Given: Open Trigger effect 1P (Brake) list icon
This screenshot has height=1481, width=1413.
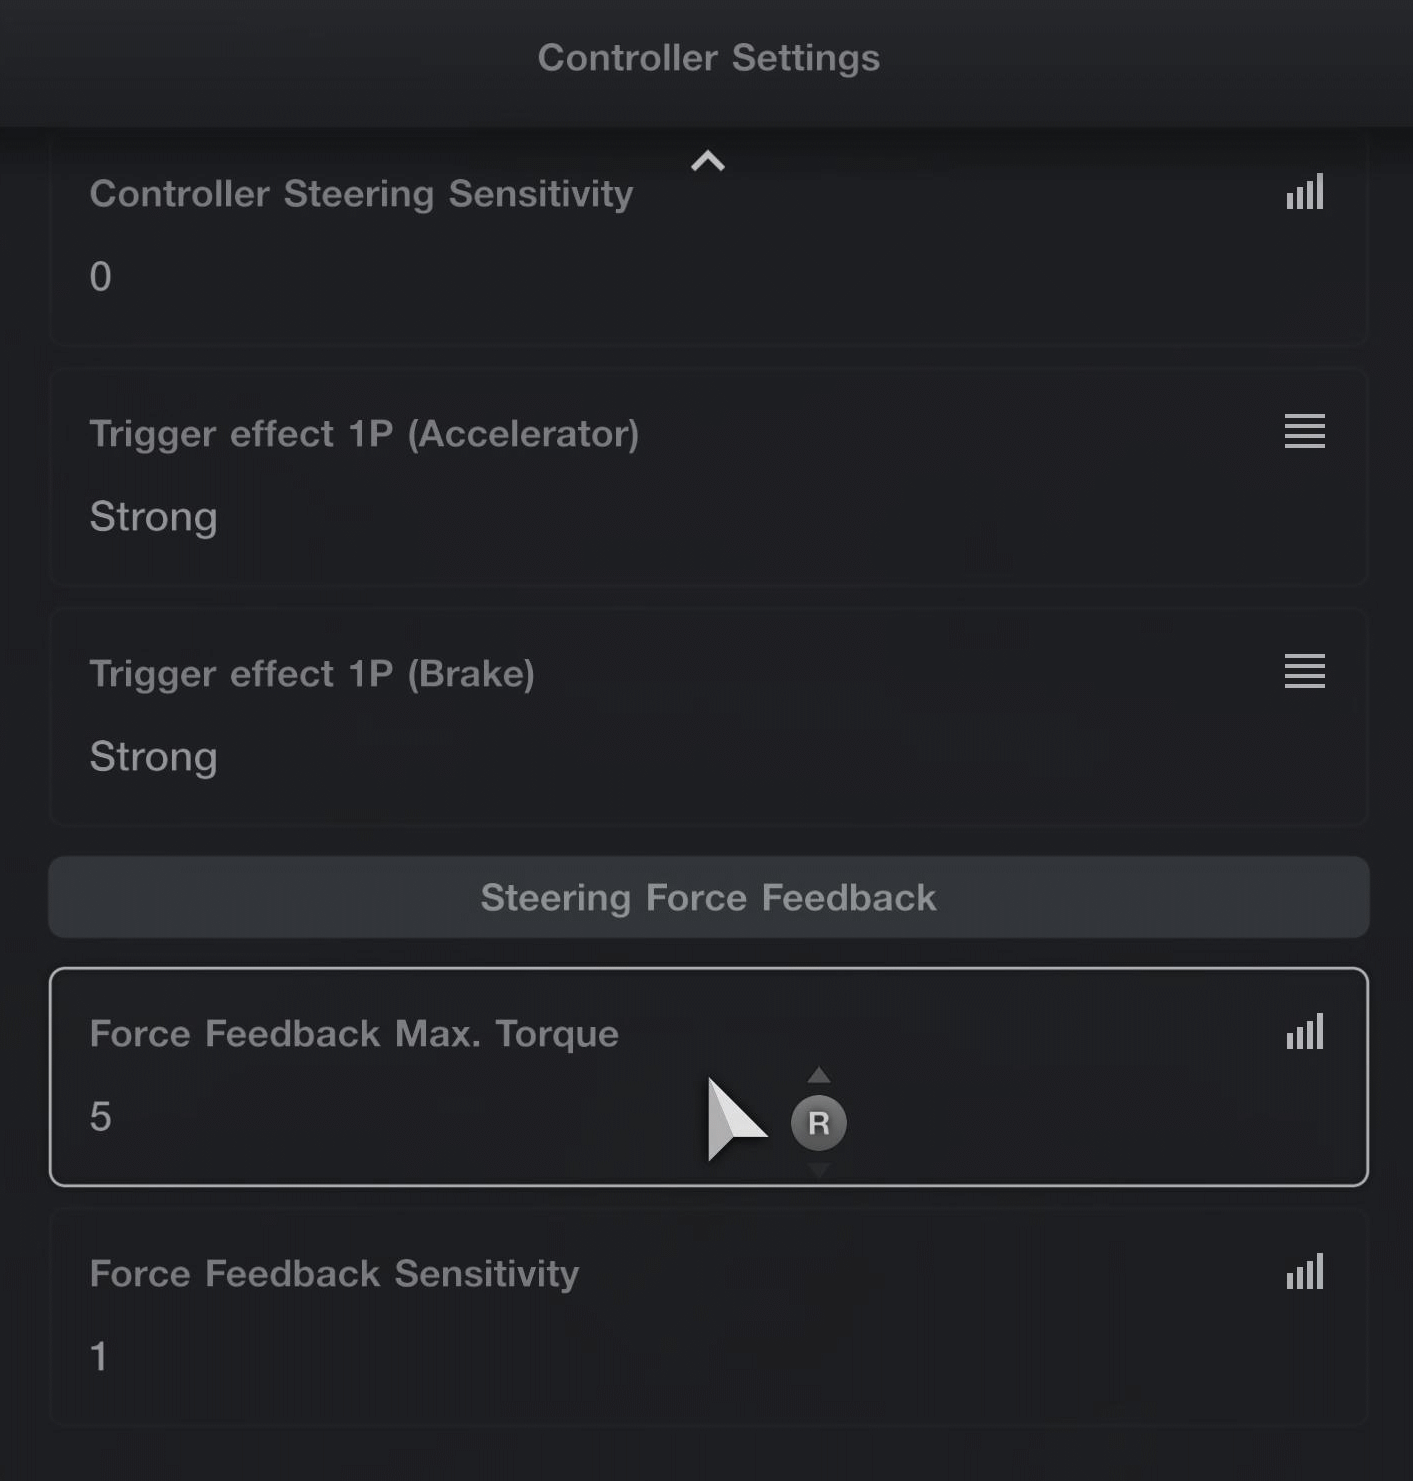Looking at the screenshot, I should 1305,671.
